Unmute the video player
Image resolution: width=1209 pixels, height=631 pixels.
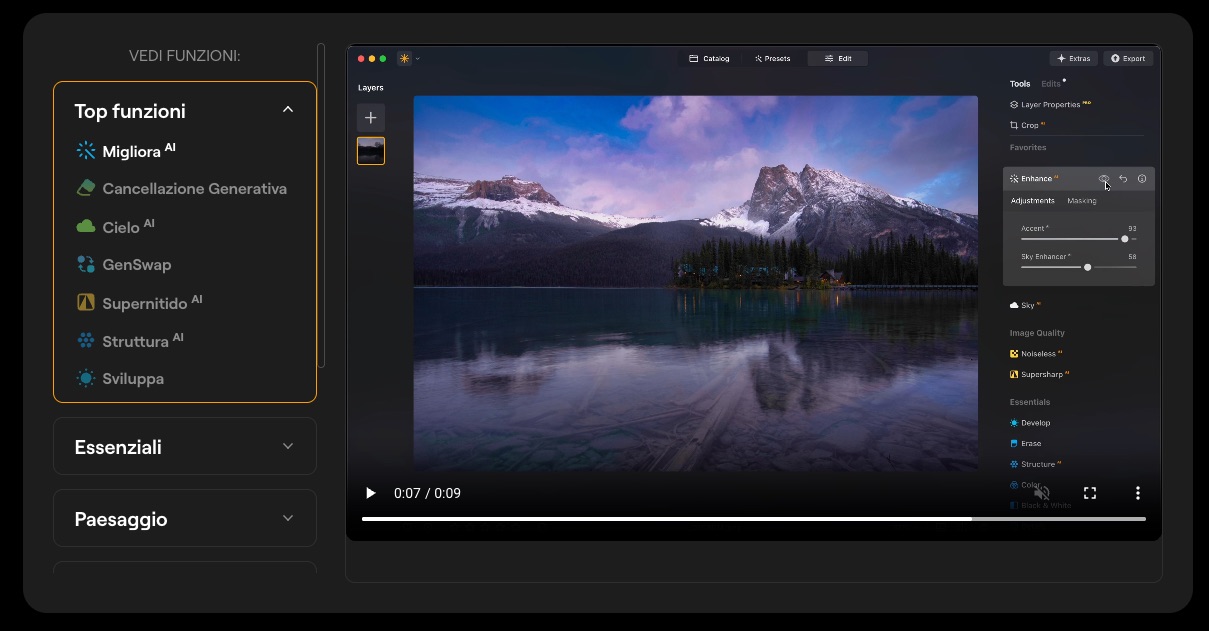(1041, 493)
